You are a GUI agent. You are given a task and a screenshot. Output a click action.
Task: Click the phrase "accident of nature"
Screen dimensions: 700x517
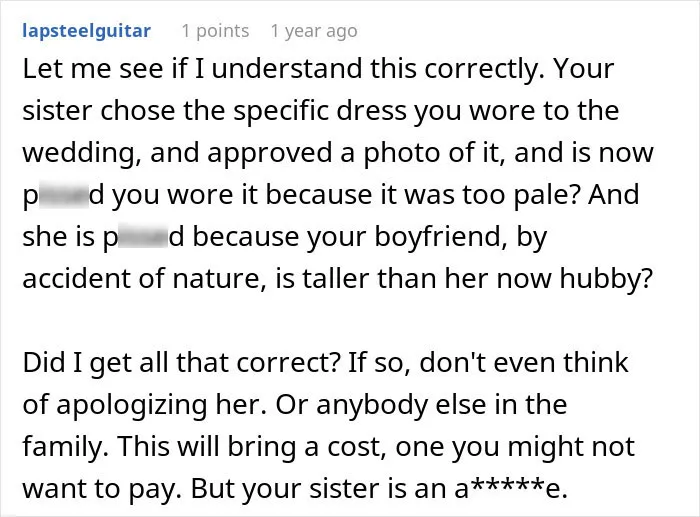[141, 279]
